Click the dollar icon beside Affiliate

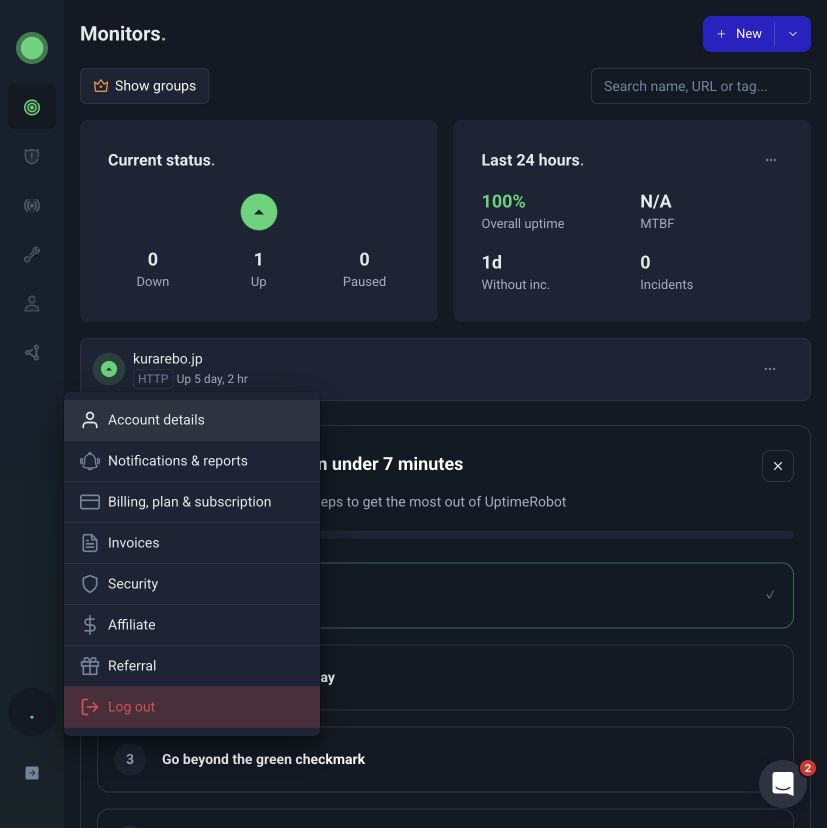(90, 625)
